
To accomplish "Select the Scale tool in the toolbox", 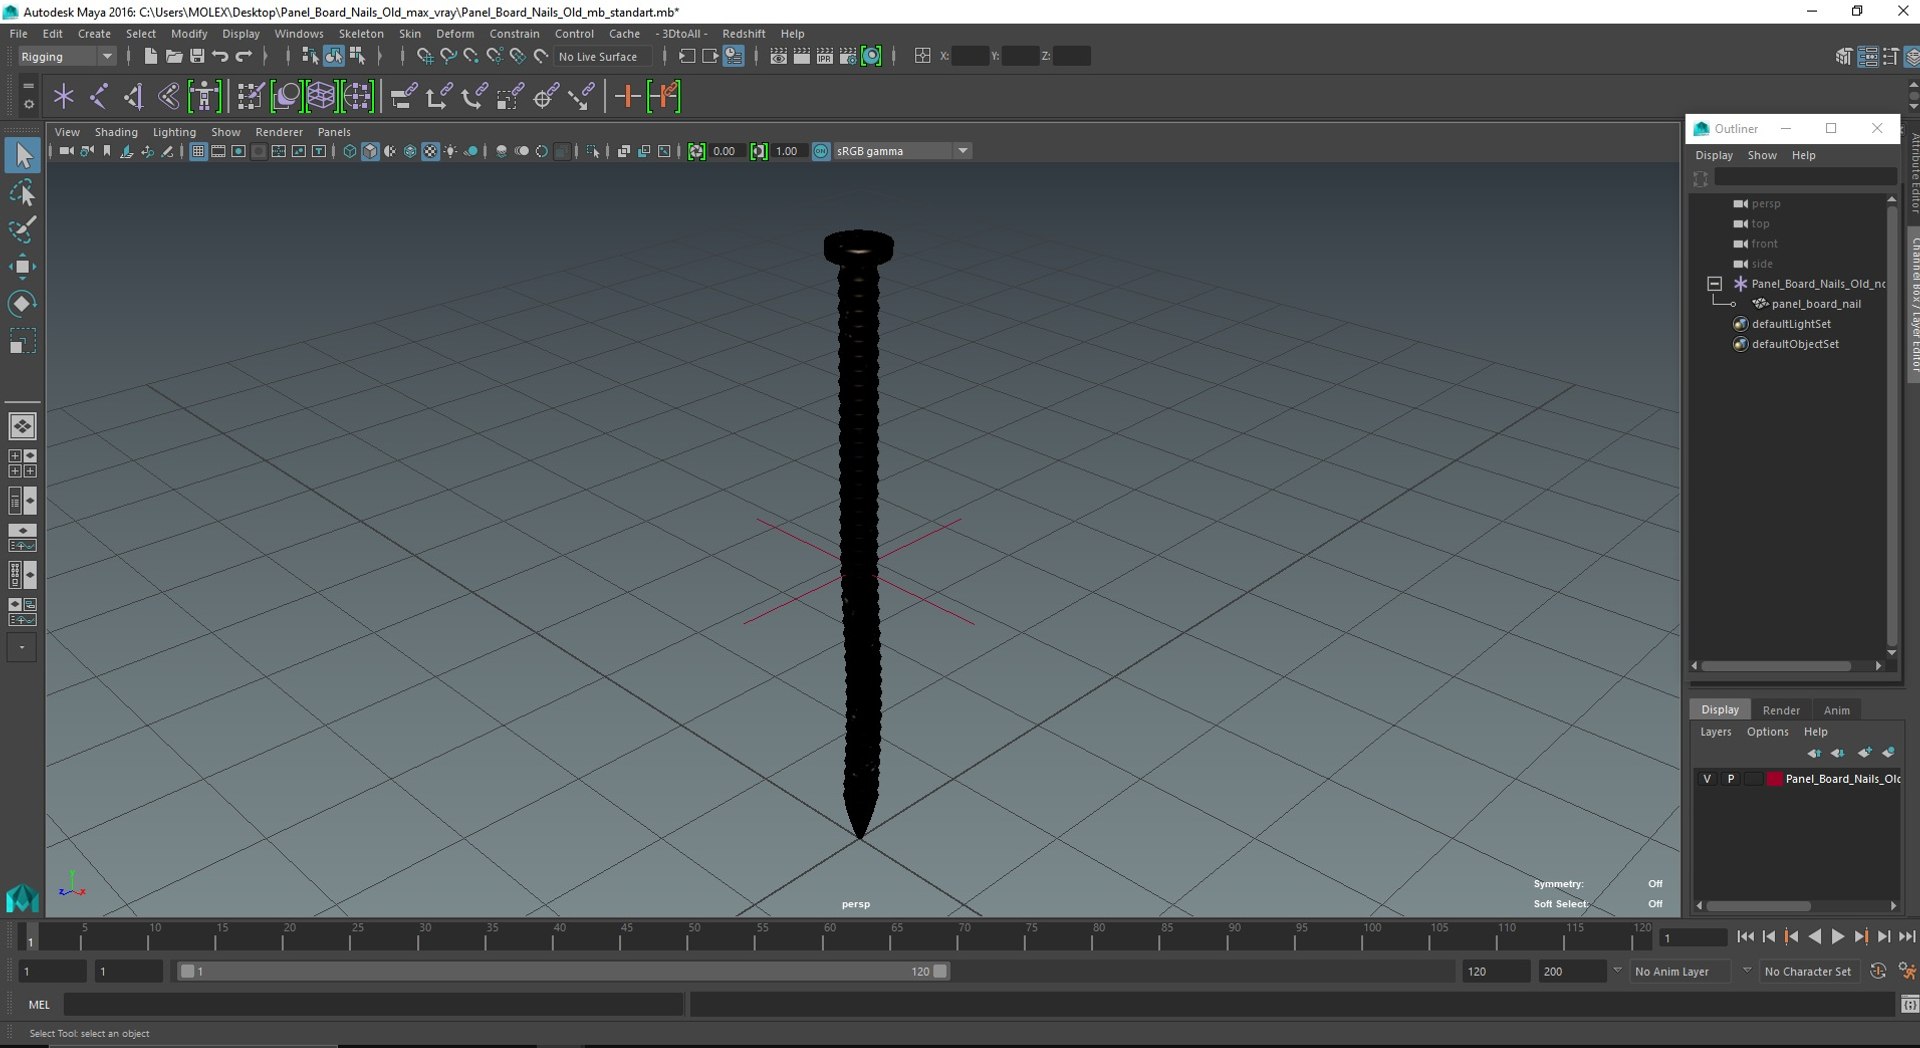I will tap(22, 341).
